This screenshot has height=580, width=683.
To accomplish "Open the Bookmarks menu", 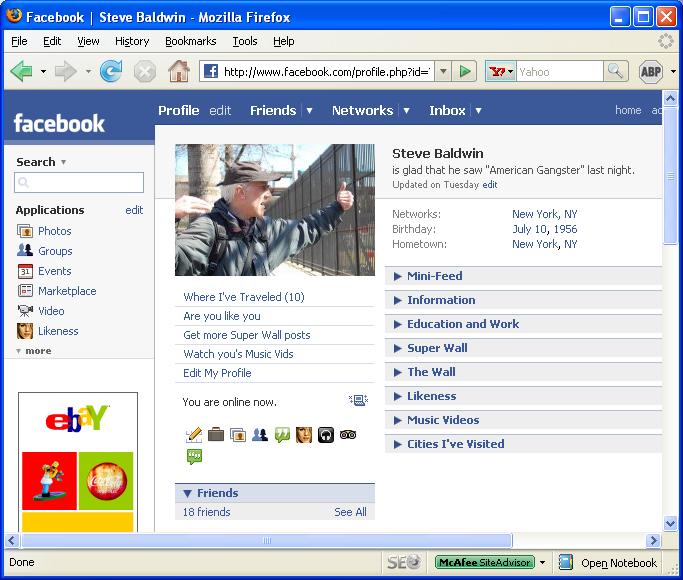I will [x=191, y=41].
